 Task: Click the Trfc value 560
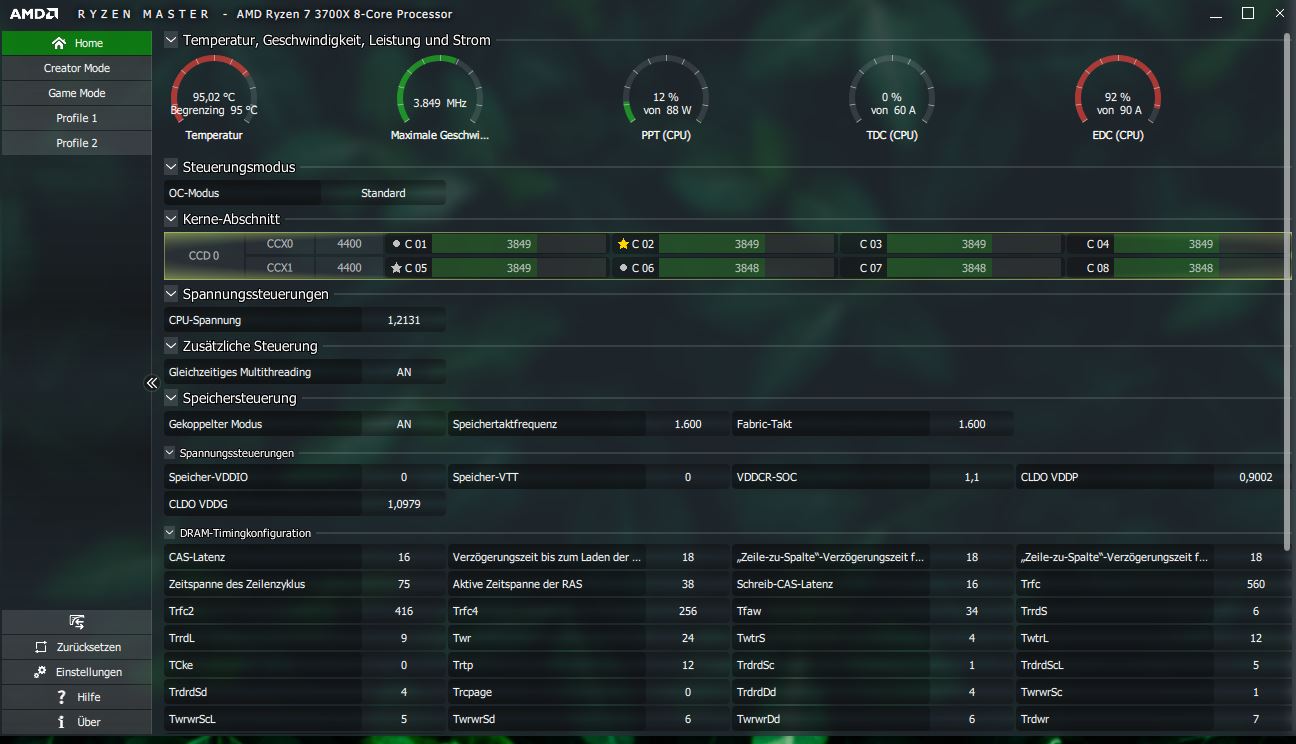coord(1256,584)
